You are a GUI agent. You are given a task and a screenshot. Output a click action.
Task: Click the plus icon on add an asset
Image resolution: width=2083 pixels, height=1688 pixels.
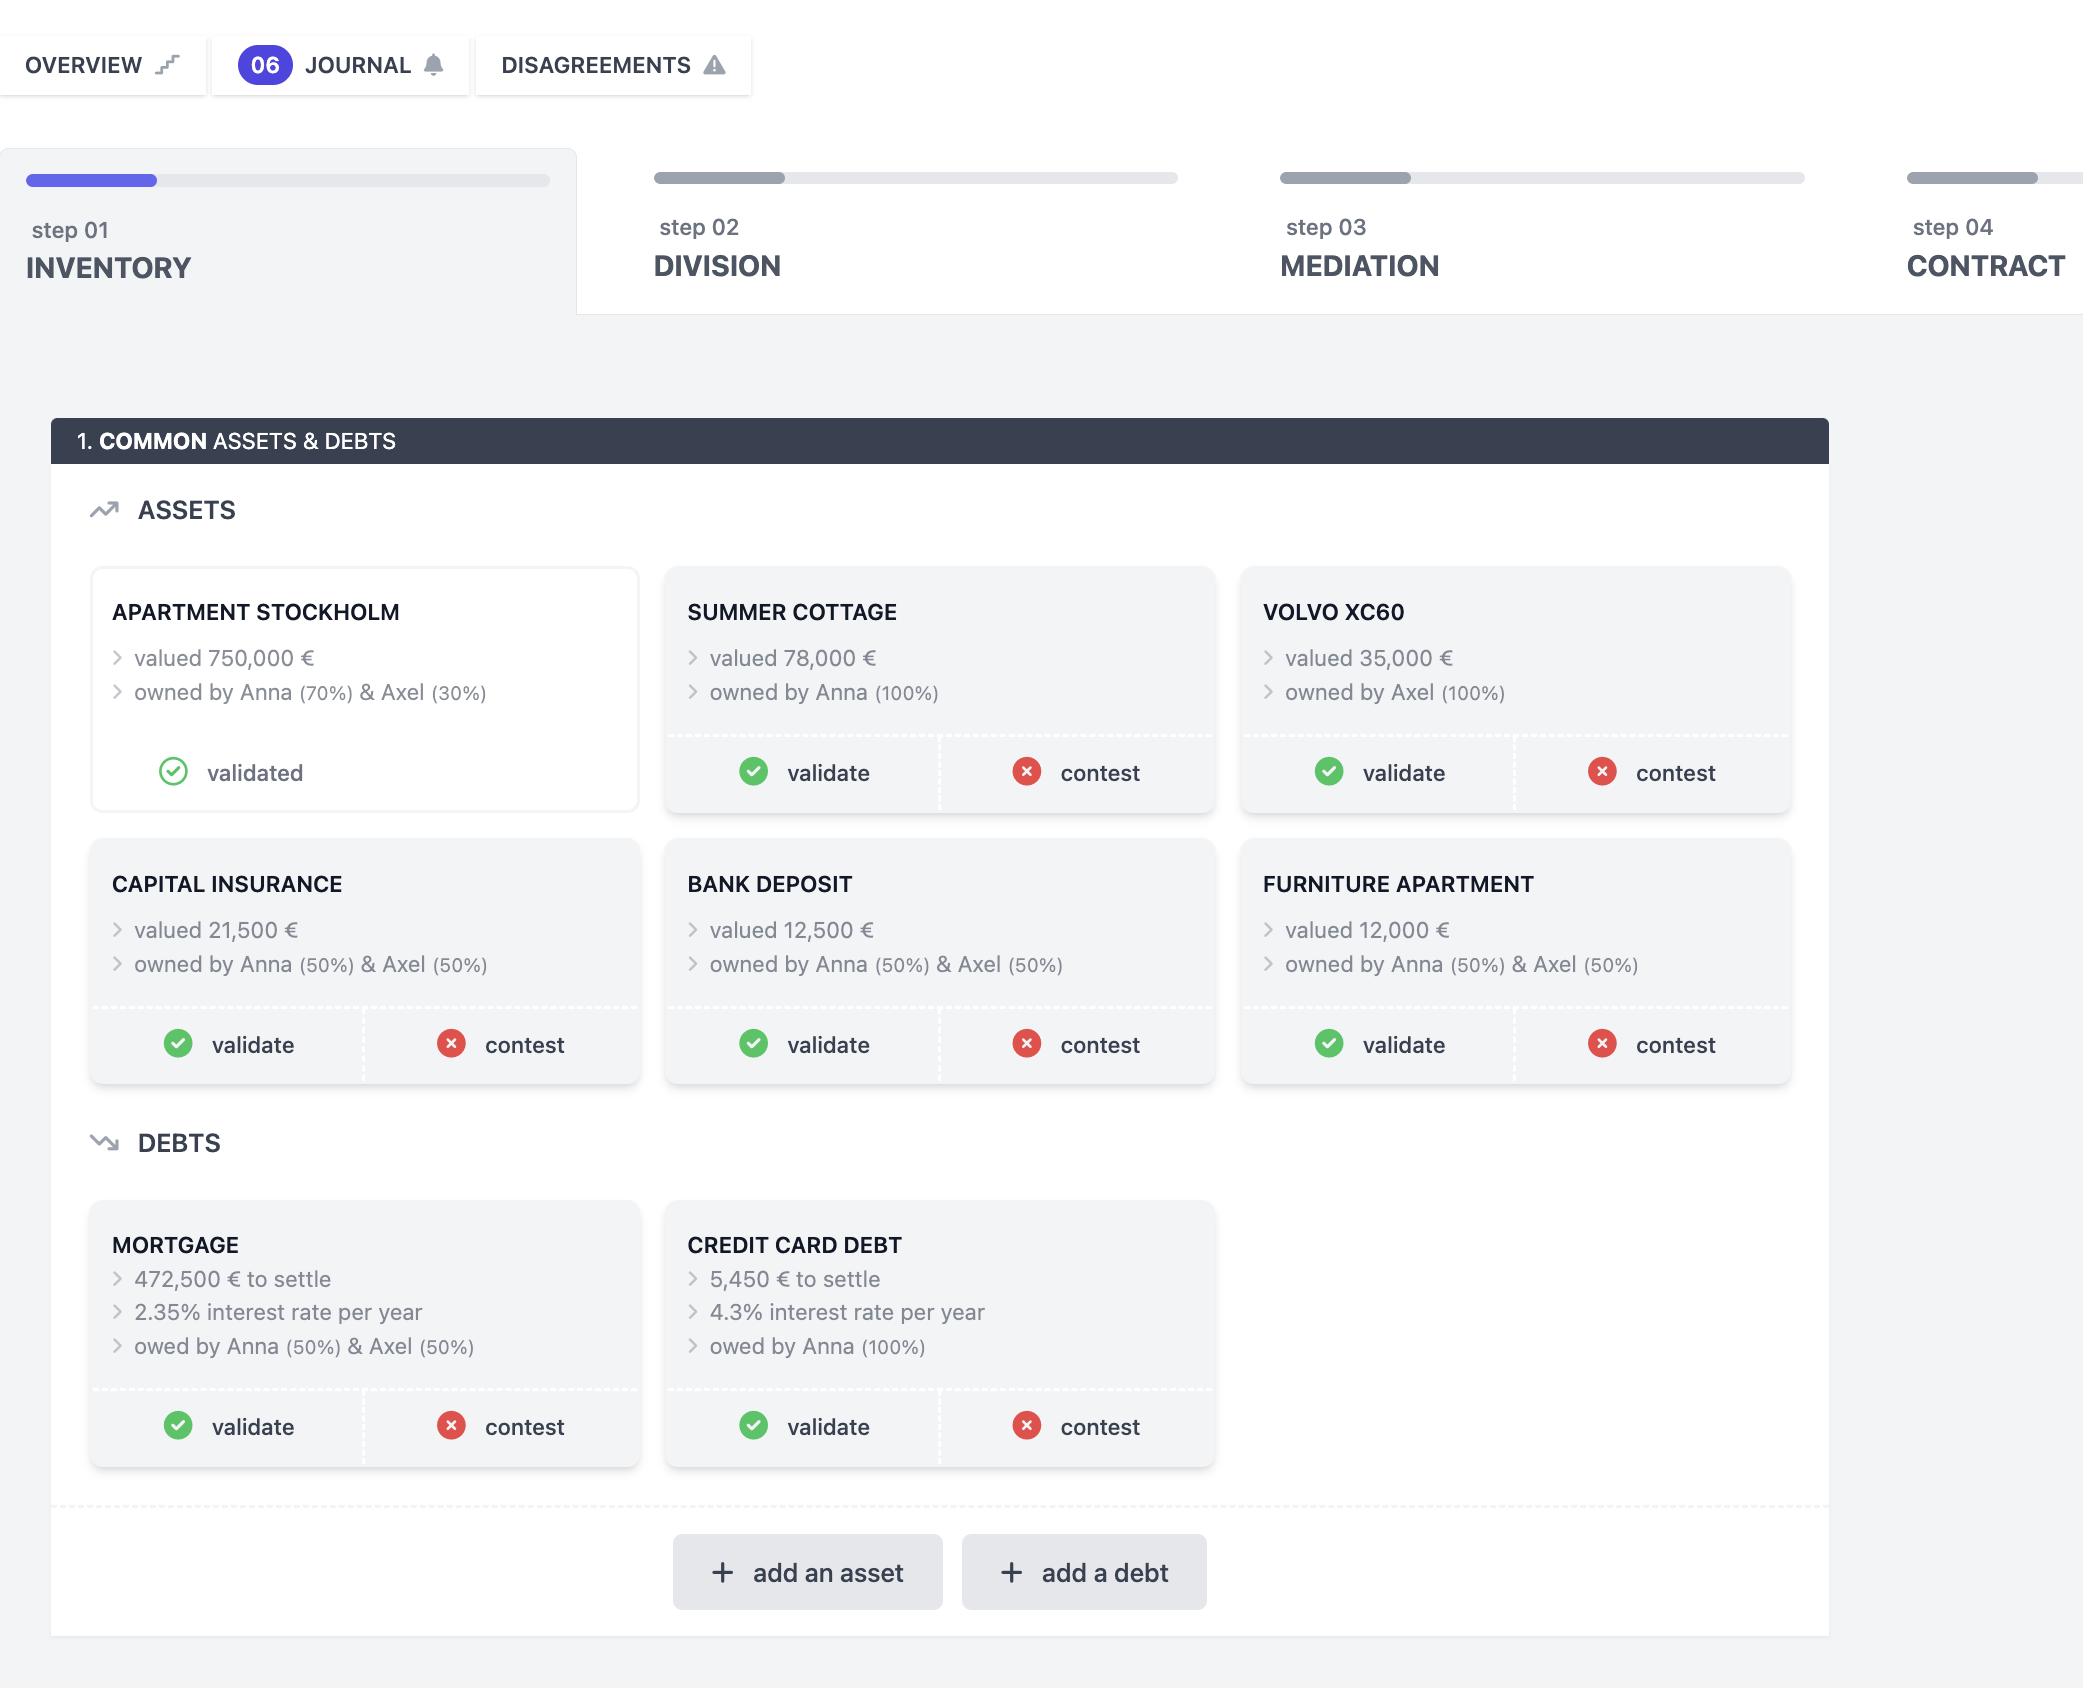[x=722, y=1572]
